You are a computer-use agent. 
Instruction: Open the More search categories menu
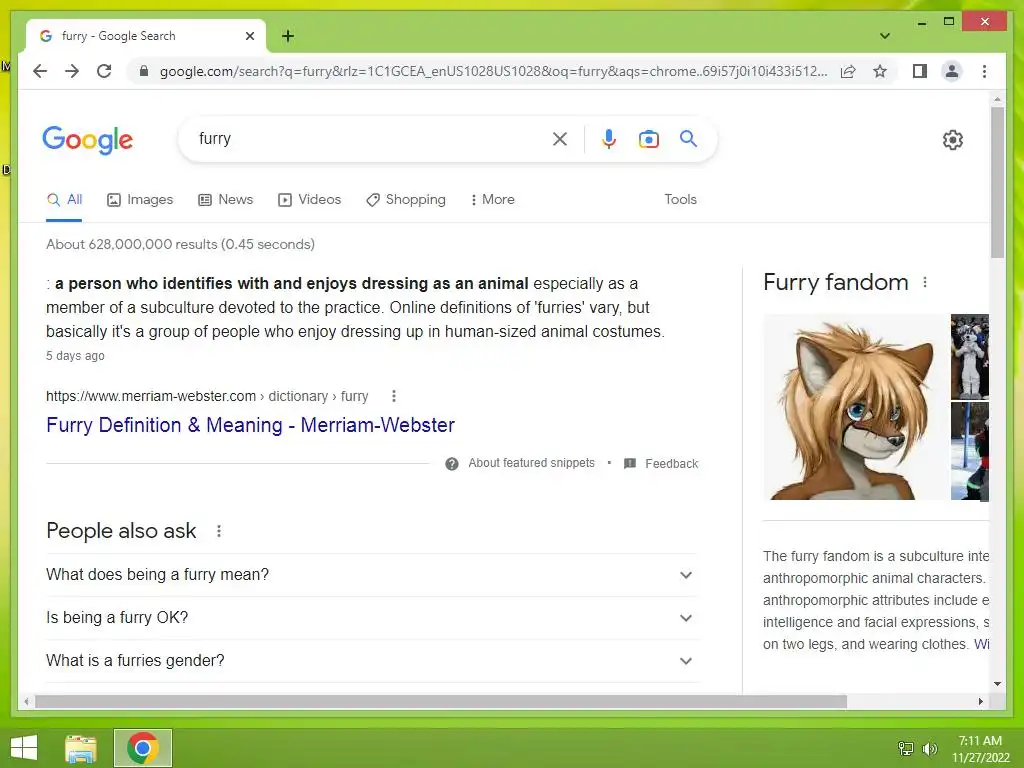[492, 200]
